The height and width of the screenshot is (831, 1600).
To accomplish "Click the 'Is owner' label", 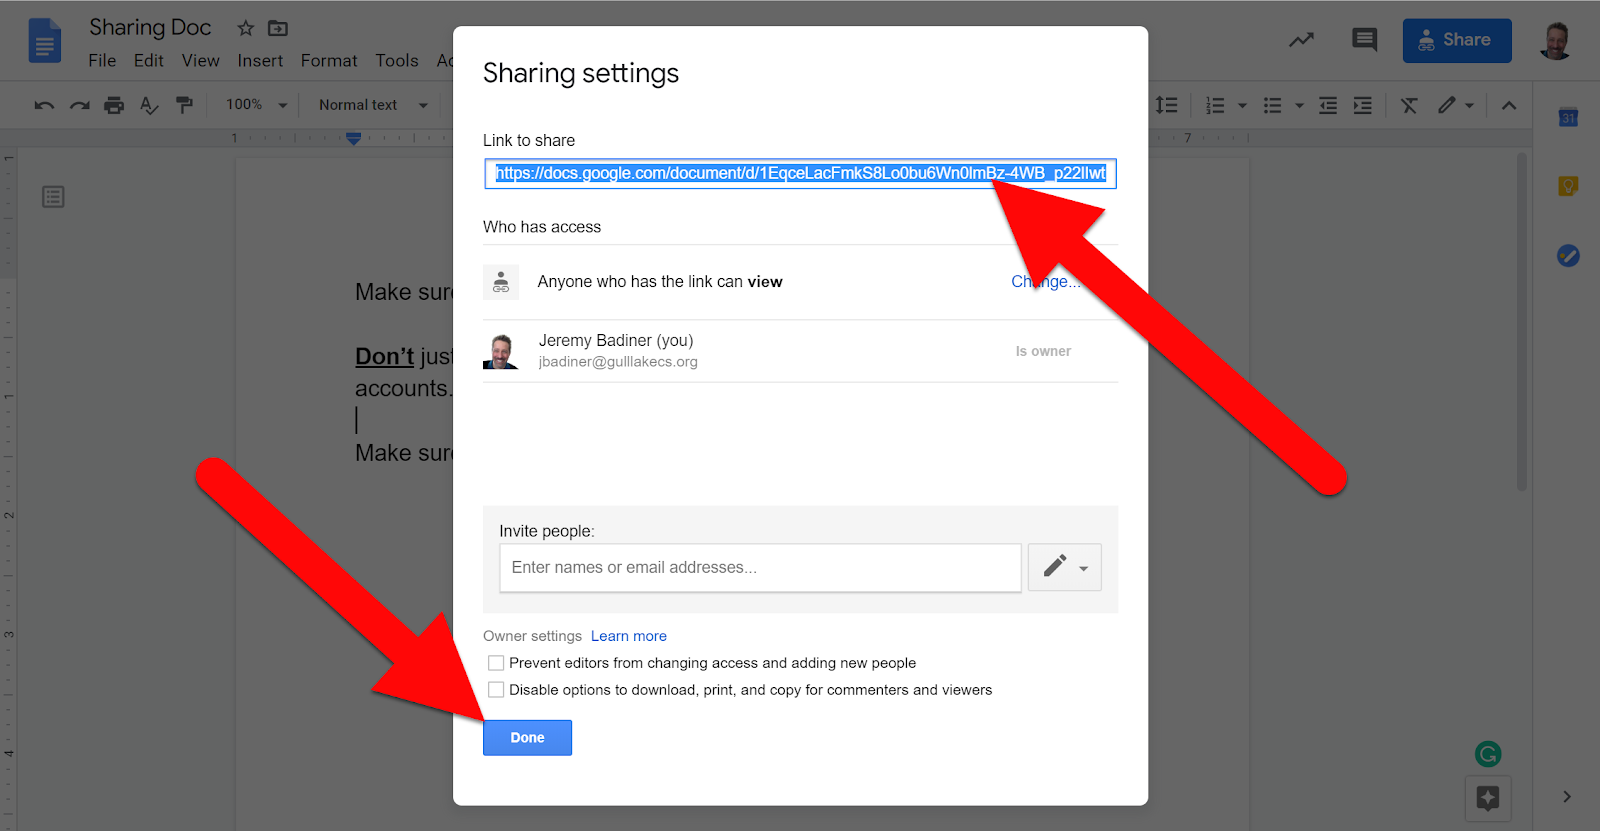I will pyautogui.click(x=1043, y=351).
